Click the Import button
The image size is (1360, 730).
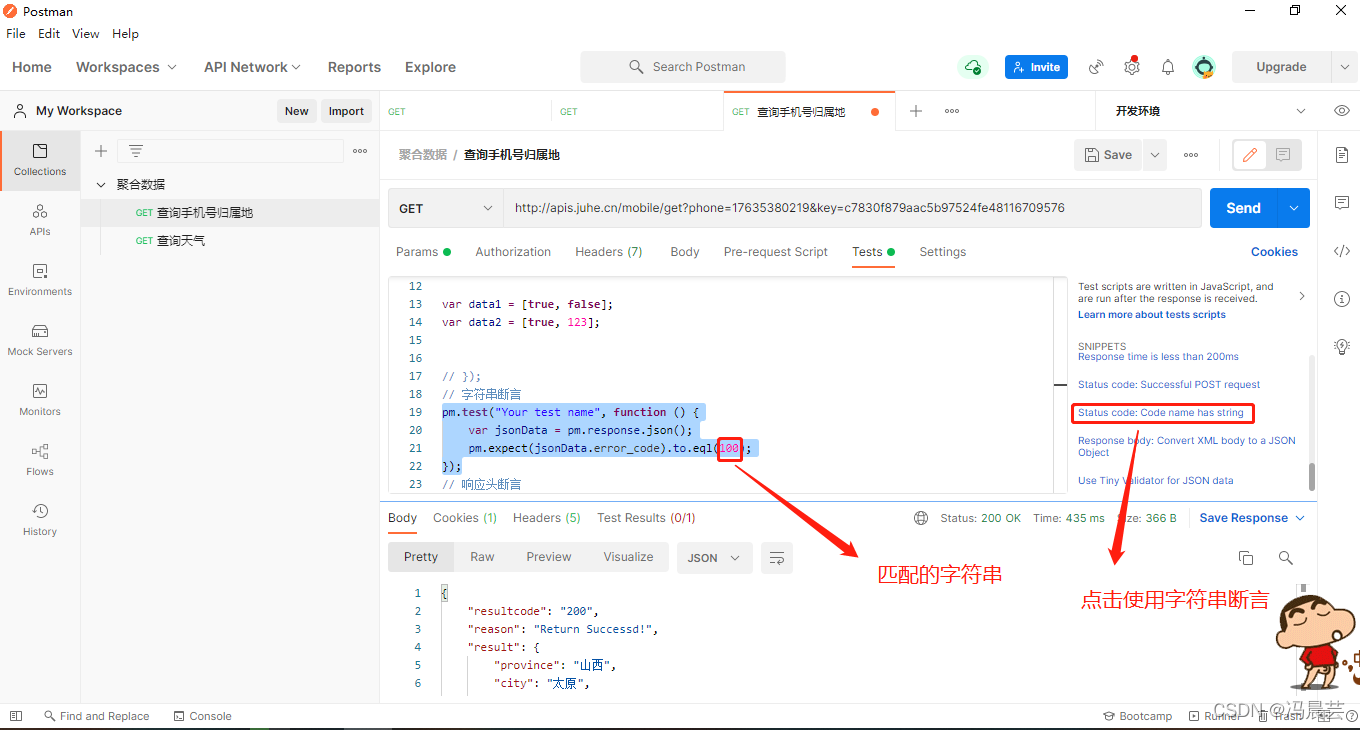click(346, 111)
